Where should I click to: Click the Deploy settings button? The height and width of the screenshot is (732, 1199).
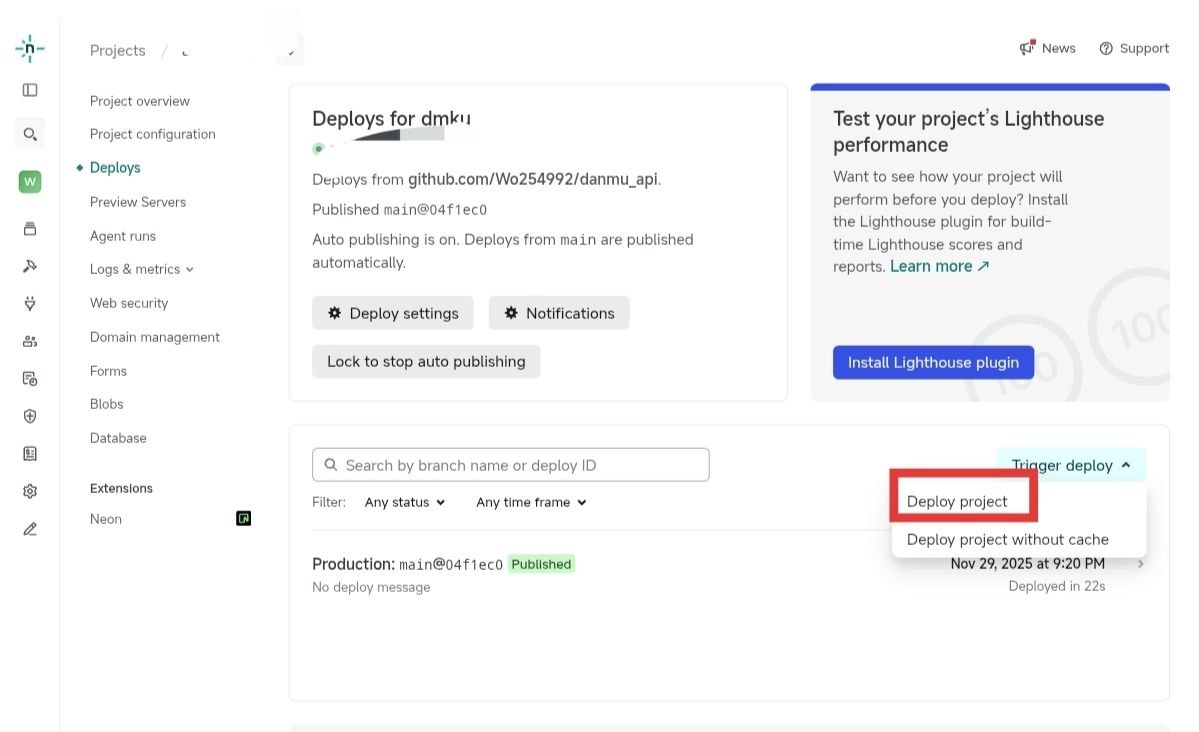point(392,313)
